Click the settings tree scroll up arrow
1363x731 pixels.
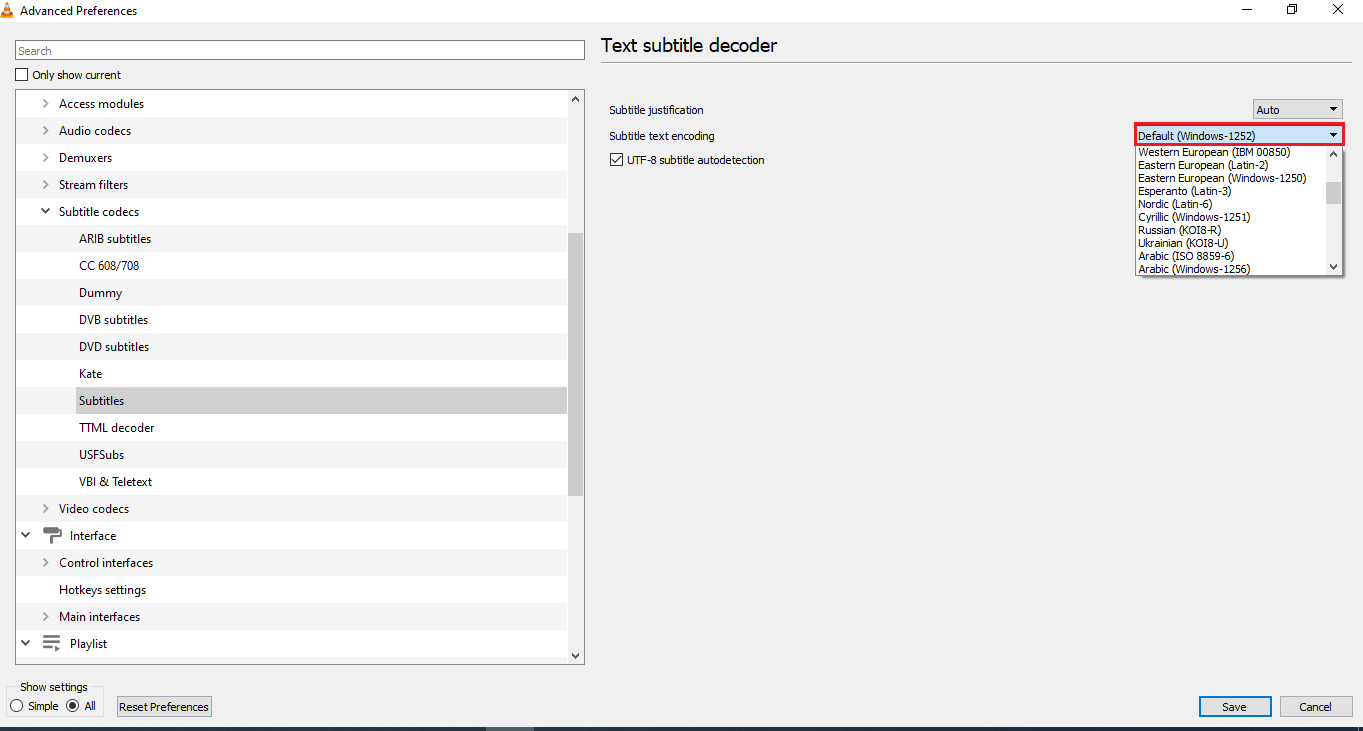pos(575,99)
